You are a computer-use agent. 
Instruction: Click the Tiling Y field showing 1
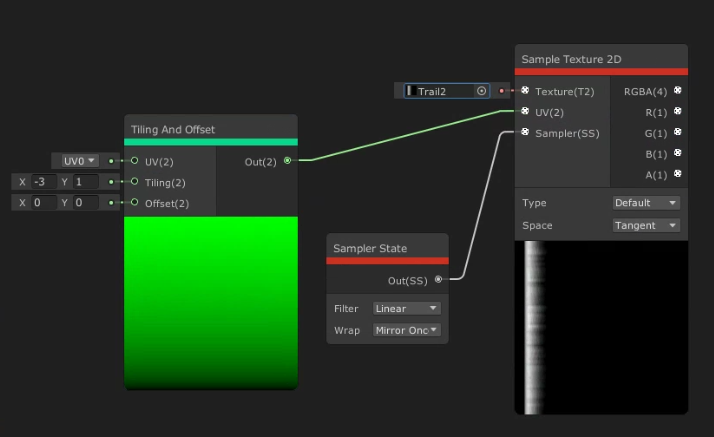pos(86,182)
